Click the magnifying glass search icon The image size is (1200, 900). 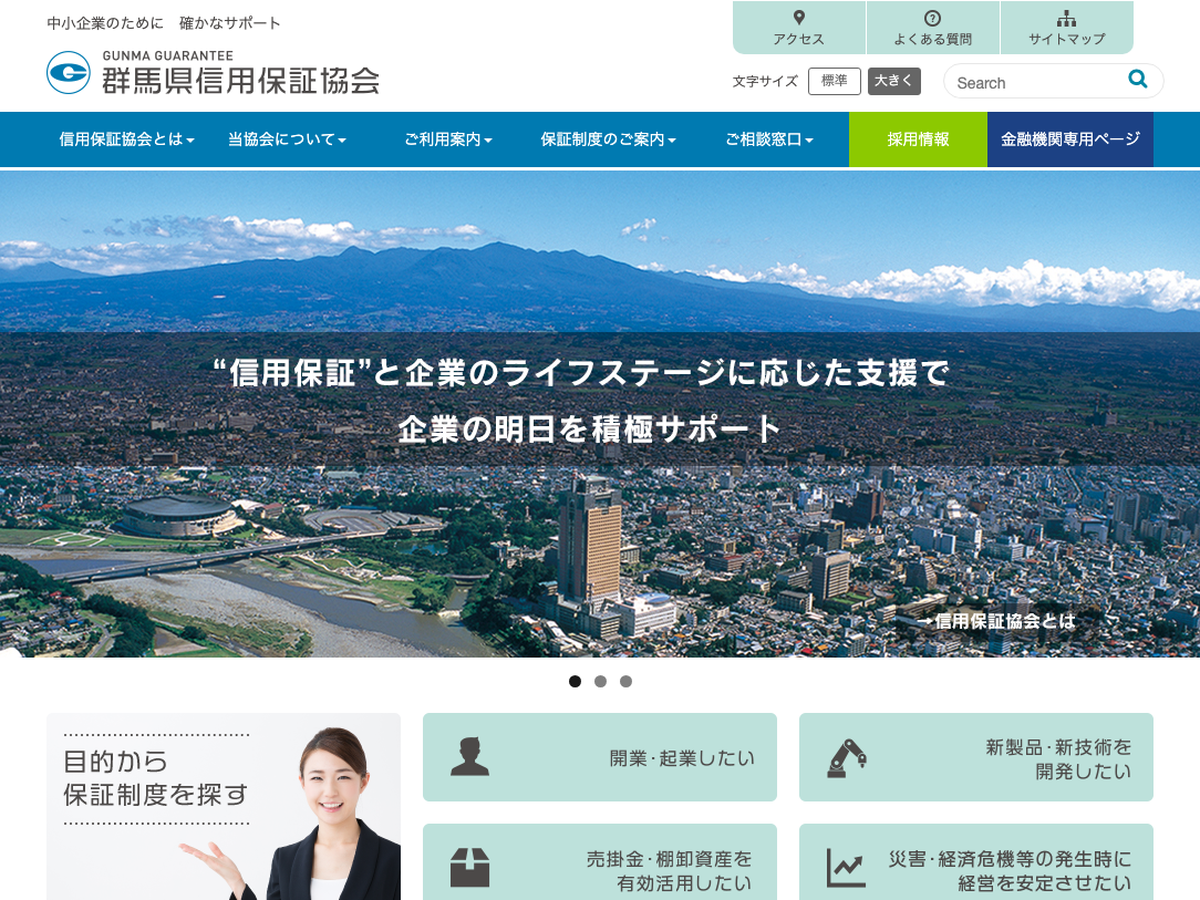pyautogui.click(x=1137, y=80)
